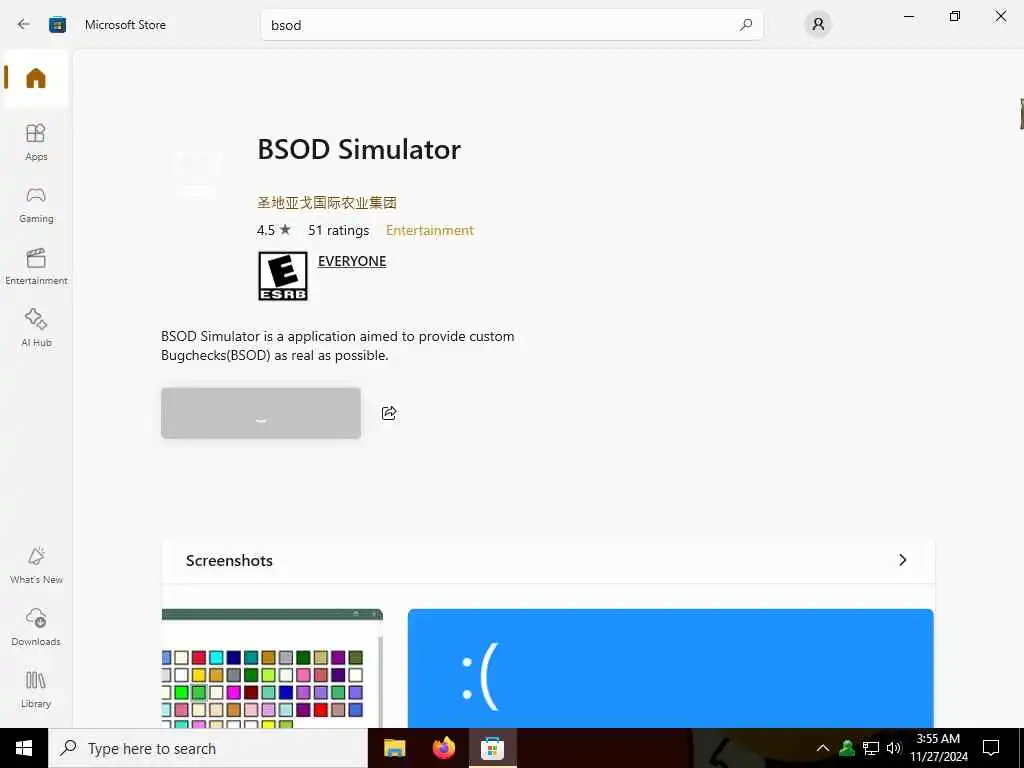
Task: Click the volume speaker tray icon
Action: tap(894, 748)
